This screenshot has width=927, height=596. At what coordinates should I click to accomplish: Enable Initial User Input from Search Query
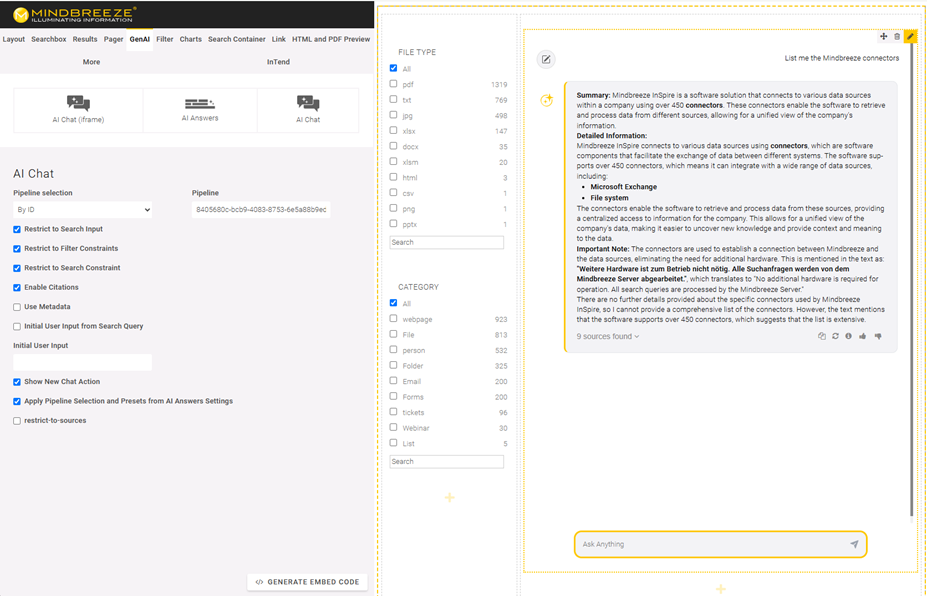[x=17, y=327]
